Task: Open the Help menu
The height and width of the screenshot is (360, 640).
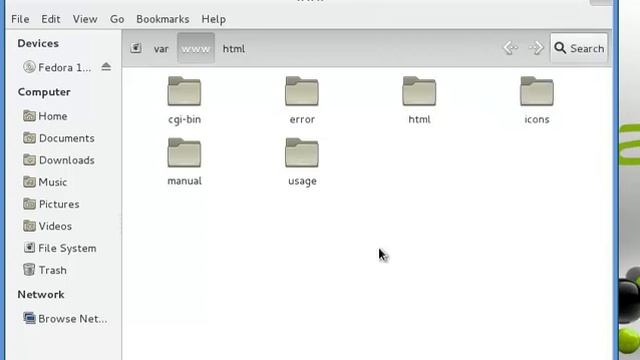Action: tap(213, 19)
